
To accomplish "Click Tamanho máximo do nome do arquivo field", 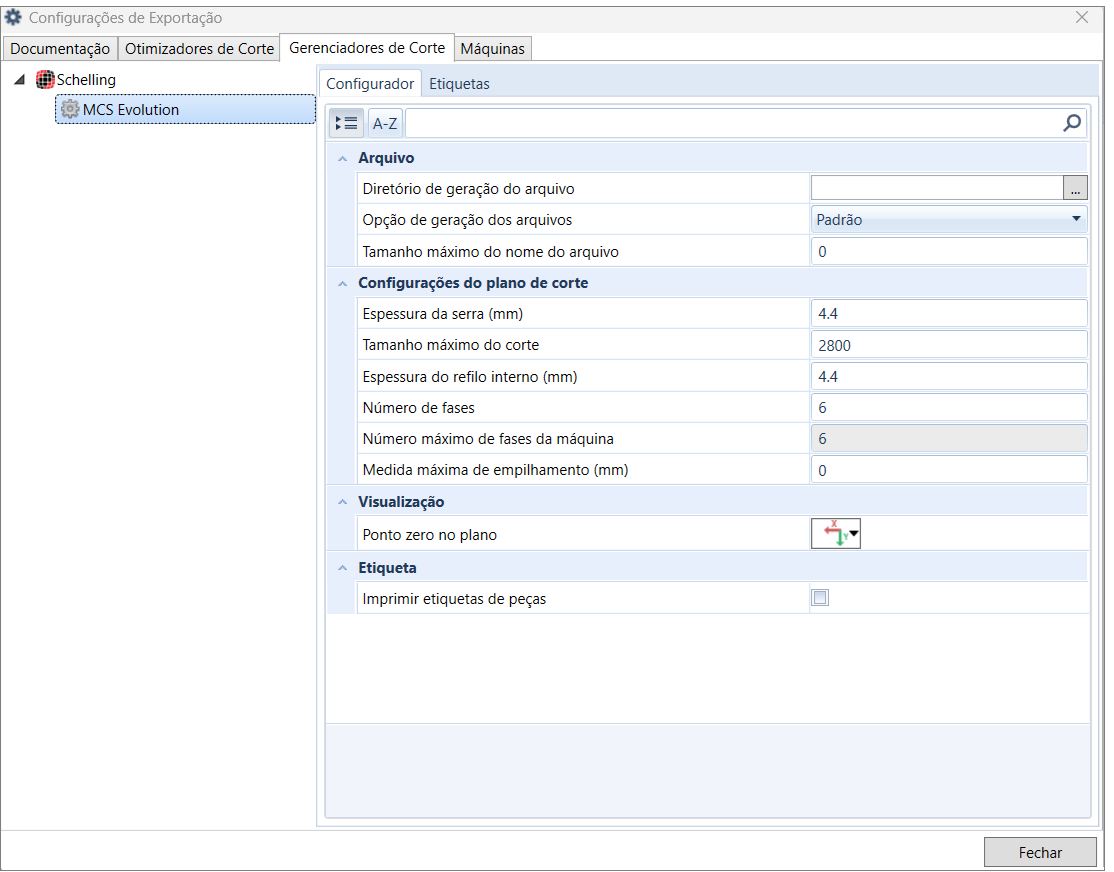I will pyautogui.click(x=948, y=252).
